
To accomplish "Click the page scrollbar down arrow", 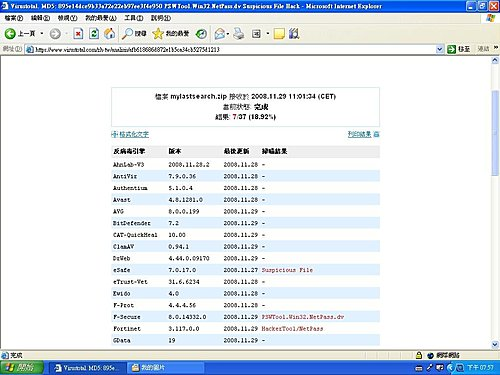I will [x=495, y=344].
